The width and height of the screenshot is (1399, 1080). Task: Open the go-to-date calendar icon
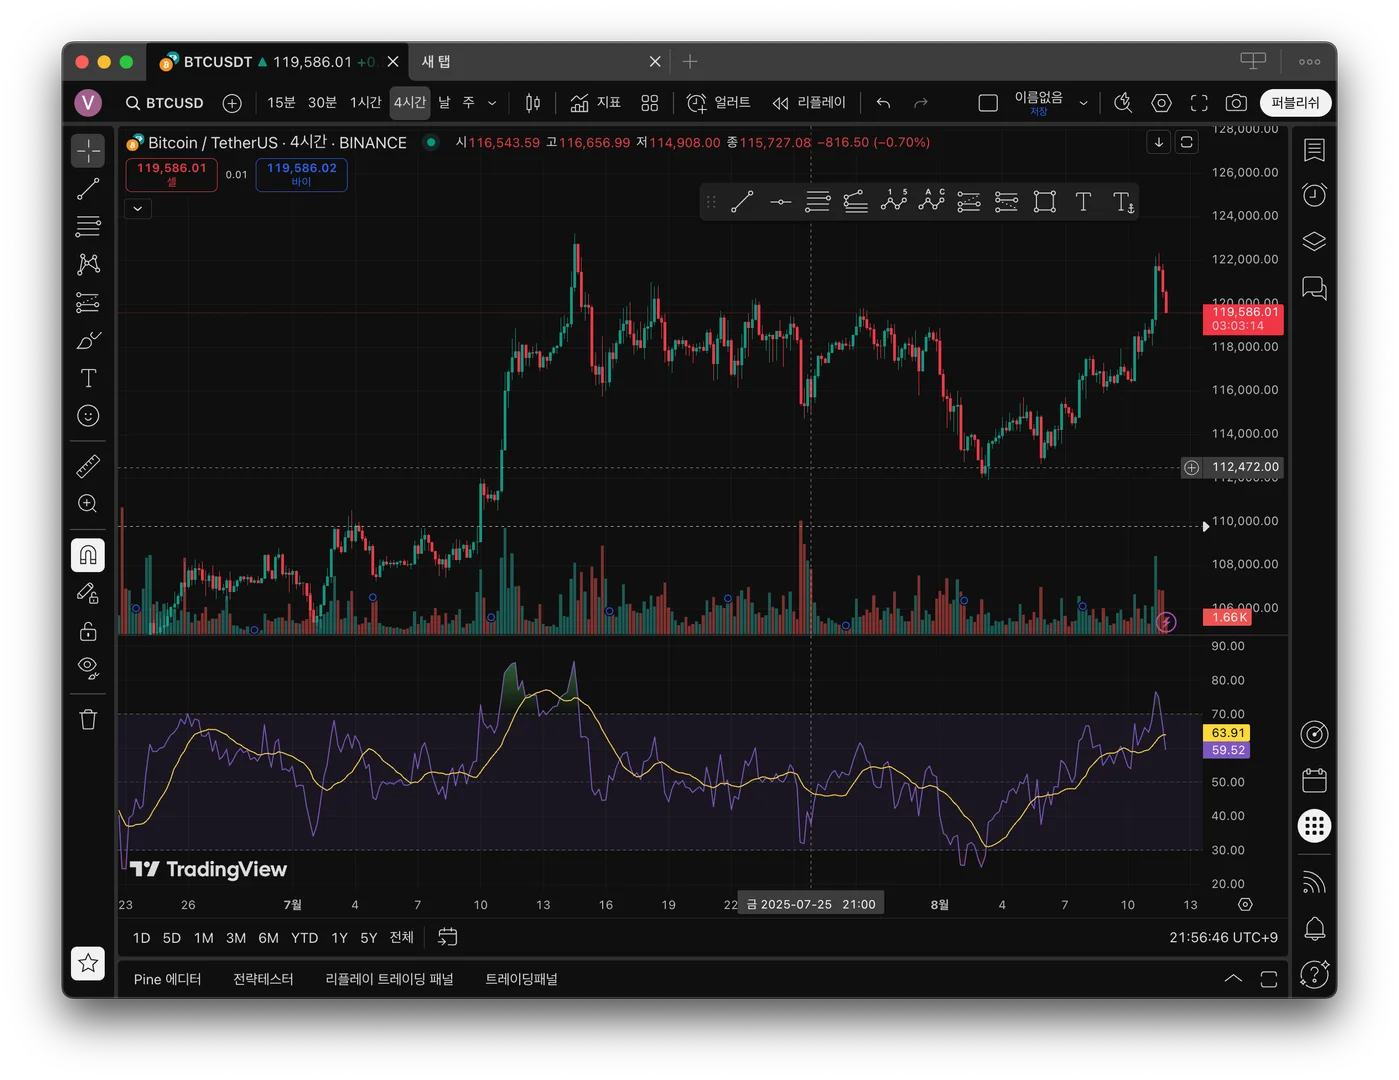[x=447, y=937]
